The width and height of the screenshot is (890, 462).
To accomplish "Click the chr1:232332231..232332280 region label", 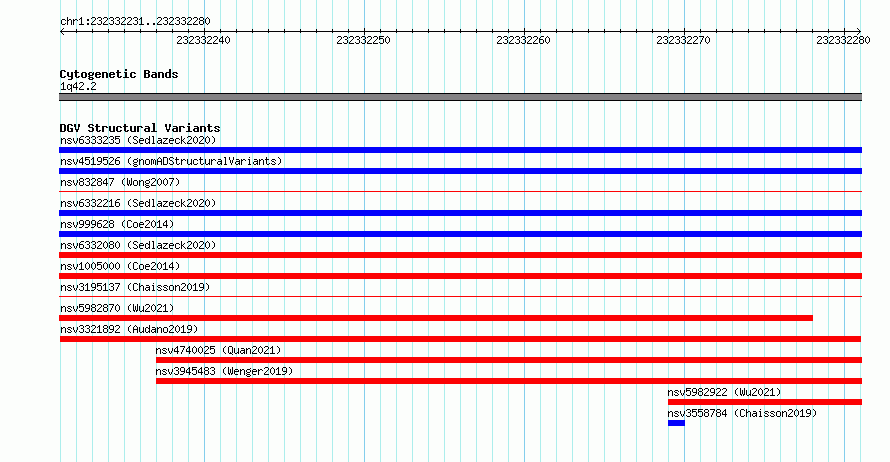I will pyautogui.click(x=135, y=21).
